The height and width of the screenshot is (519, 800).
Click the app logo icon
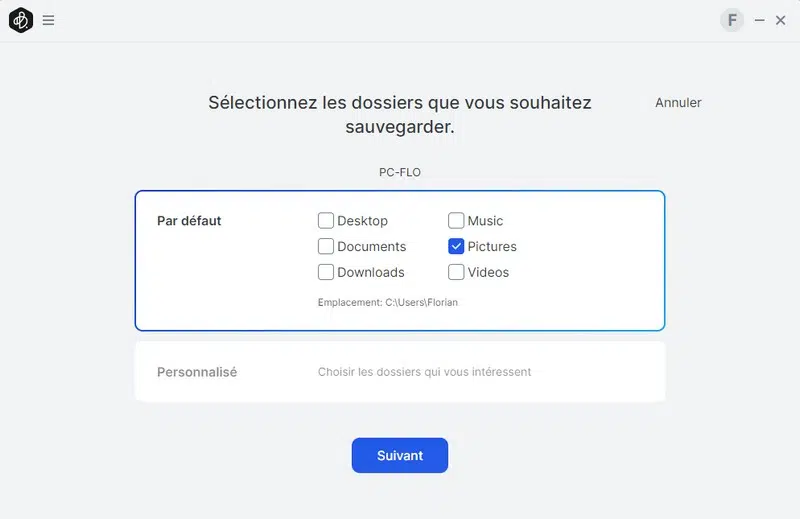21,20
